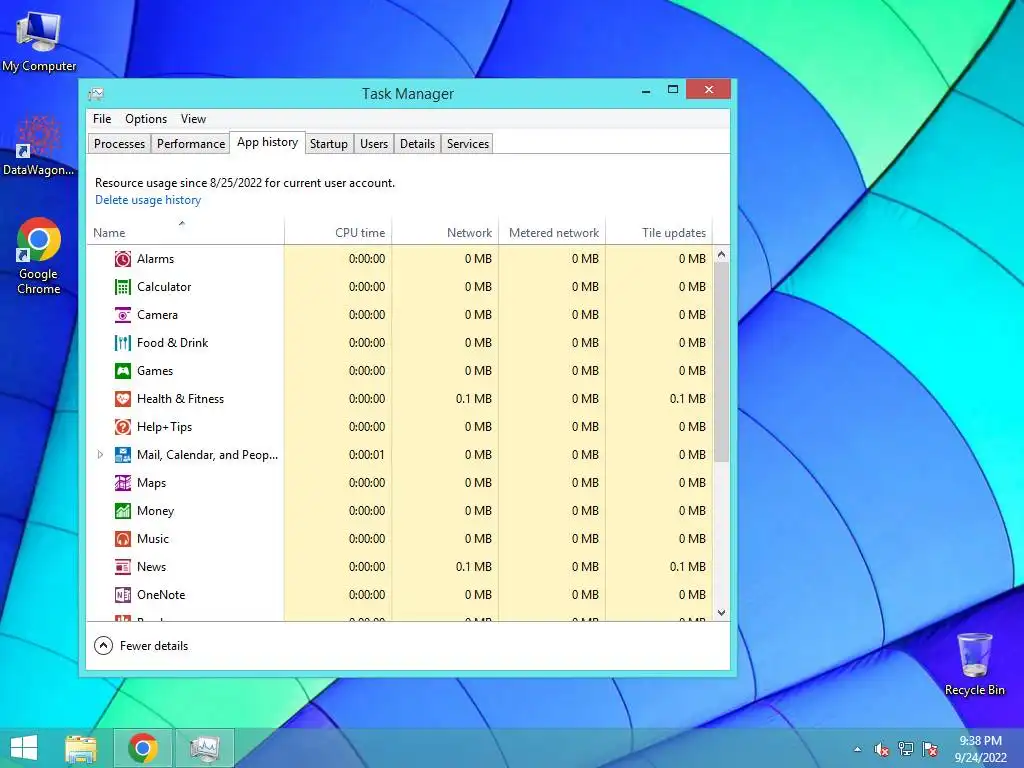Select the Food & Drink row name

tap(172, 343)
